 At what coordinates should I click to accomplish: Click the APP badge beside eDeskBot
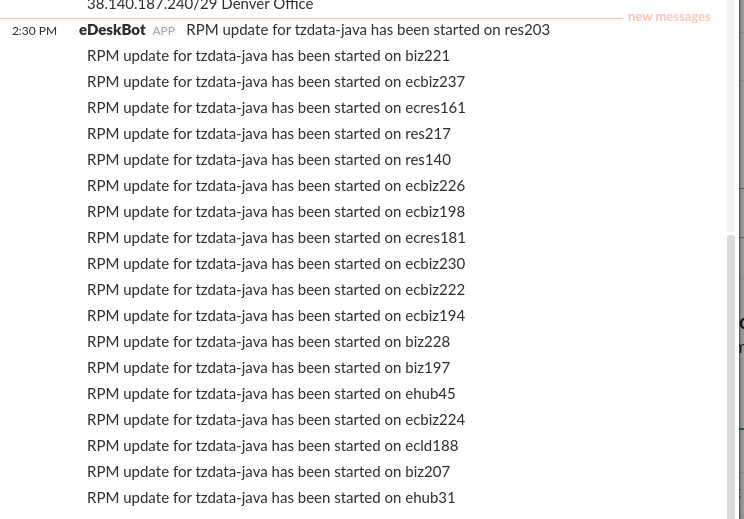(x=164, y=31)
